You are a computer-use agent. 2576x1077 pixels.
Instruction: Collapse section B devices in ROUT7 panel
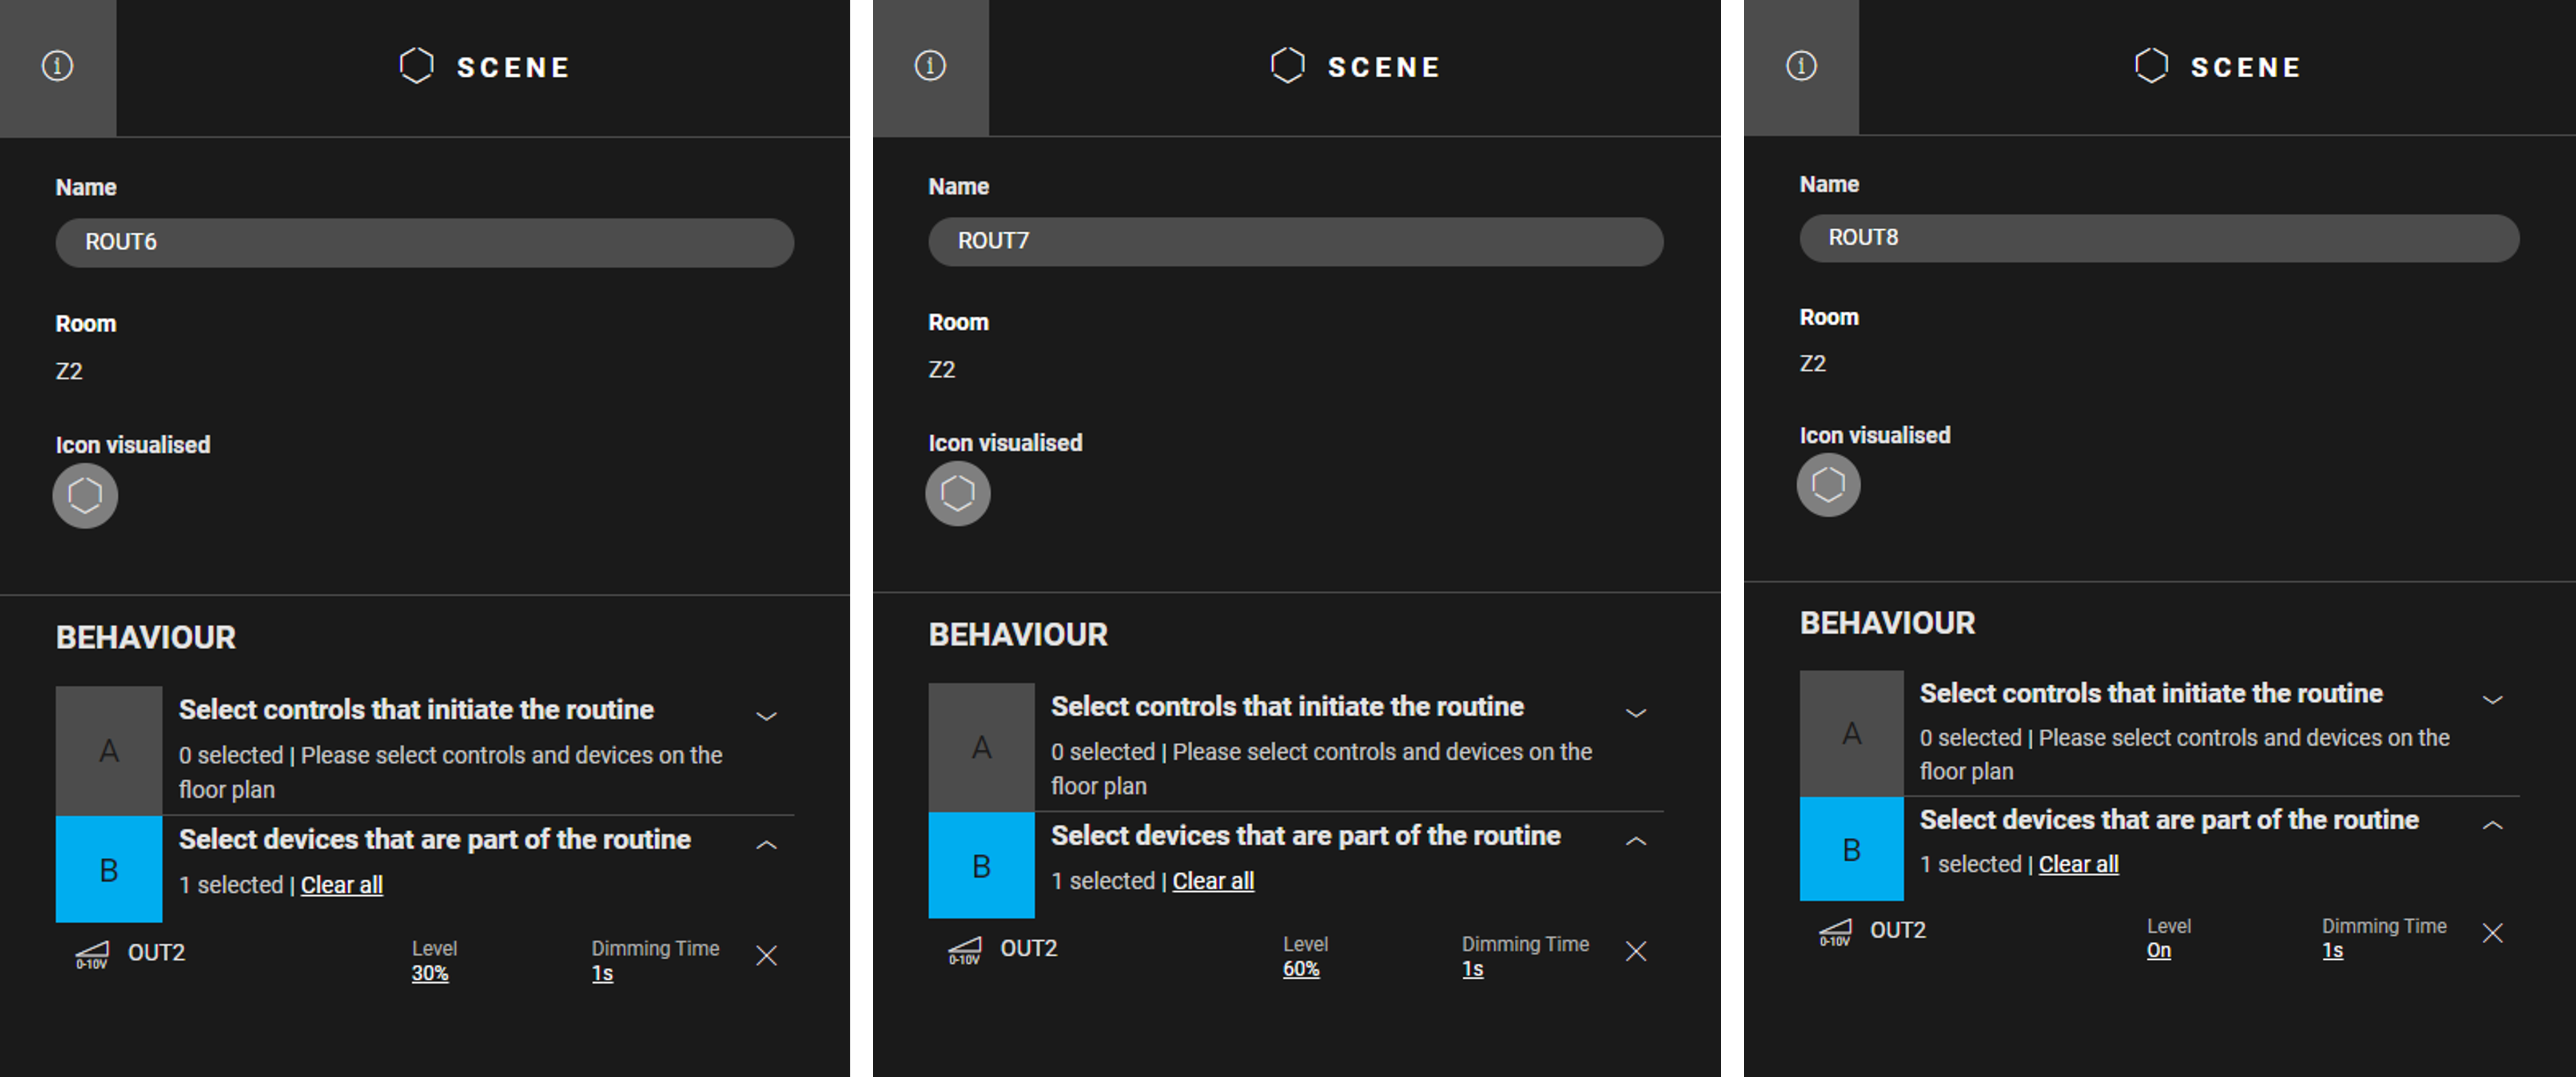point(1636,841)
